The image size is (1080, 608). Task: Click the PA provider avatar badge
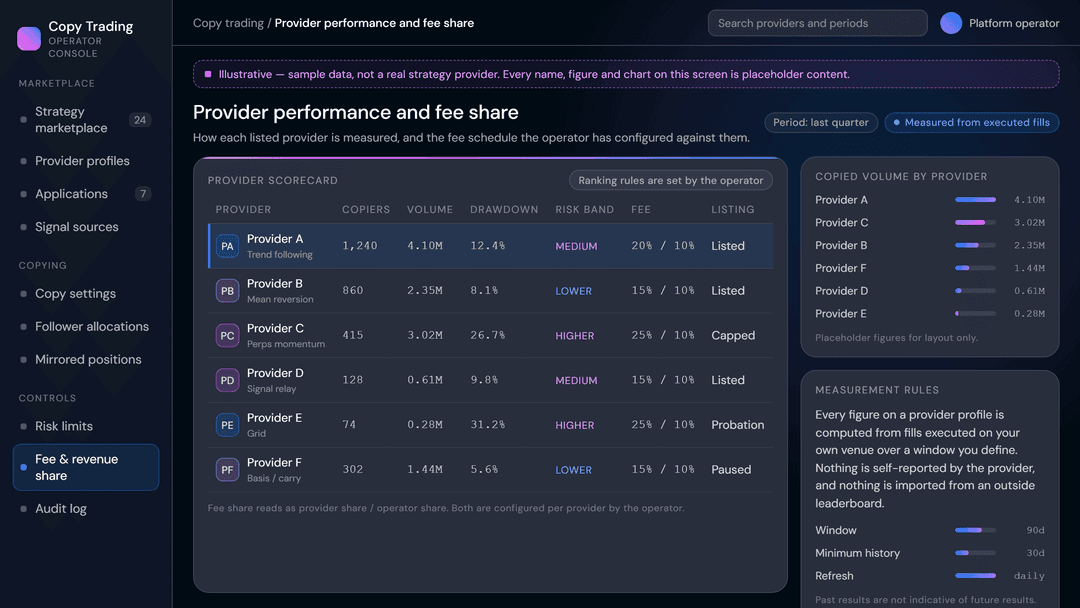point(227,246)
